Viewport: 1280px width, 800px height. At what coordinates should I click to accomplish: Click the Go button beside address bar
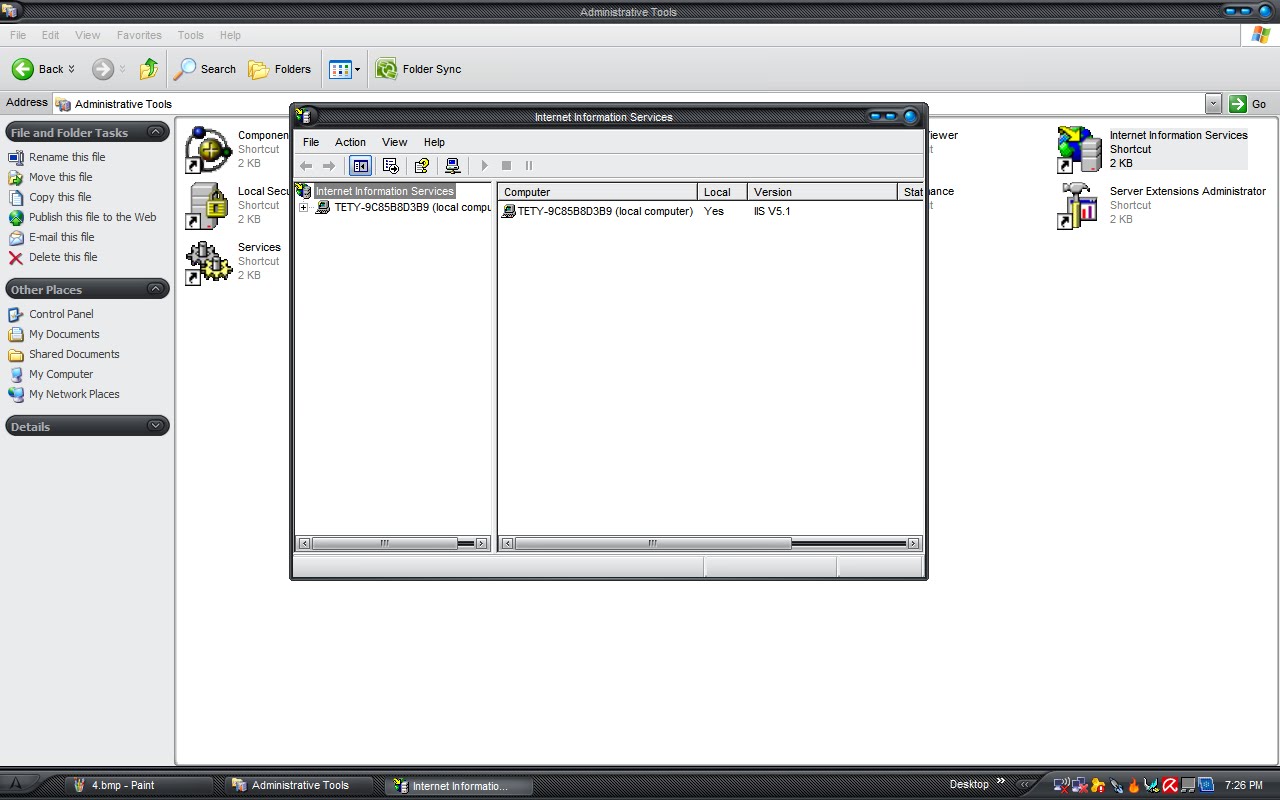(1249, 103)
